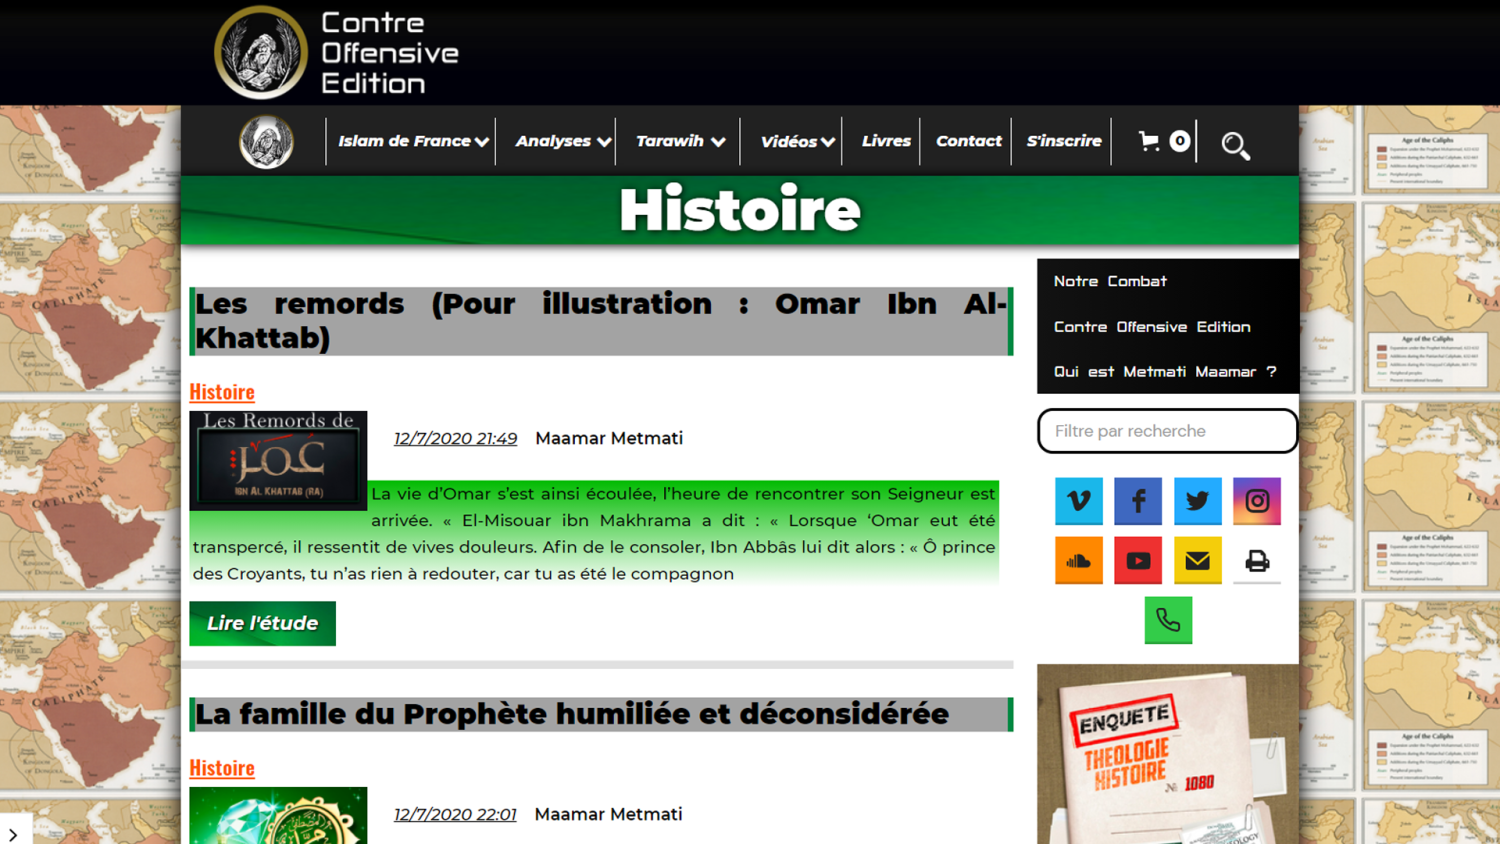Expand the Tarawih dropdown menu

680,141
